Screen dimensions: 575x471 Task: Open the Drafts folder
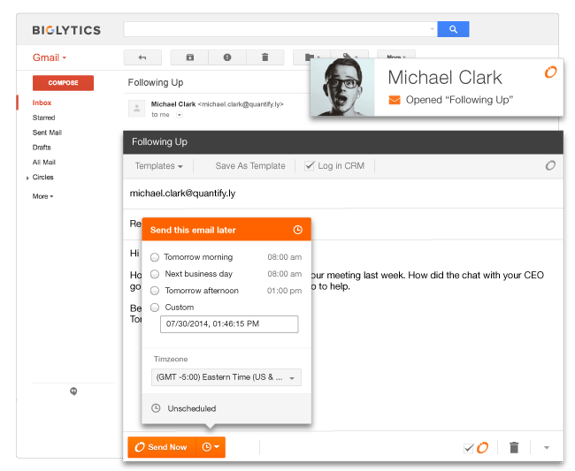41,147
